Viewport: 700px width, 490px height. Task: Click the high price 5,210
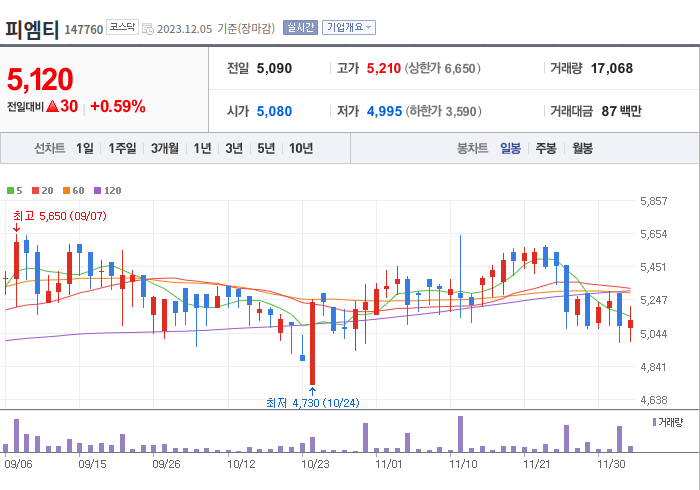click(x=383, y=68)
